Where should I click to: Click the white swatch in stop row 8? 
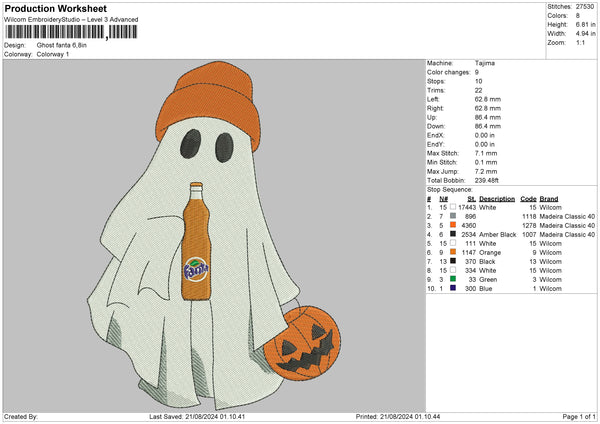click(x=453, y=270)
